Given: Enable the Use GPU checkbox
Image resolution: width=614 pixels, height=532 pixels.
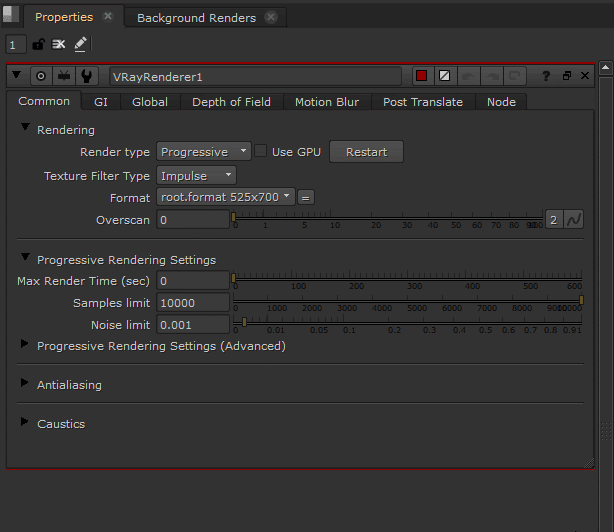Looking at the screenshot, I should coord(261,152).
